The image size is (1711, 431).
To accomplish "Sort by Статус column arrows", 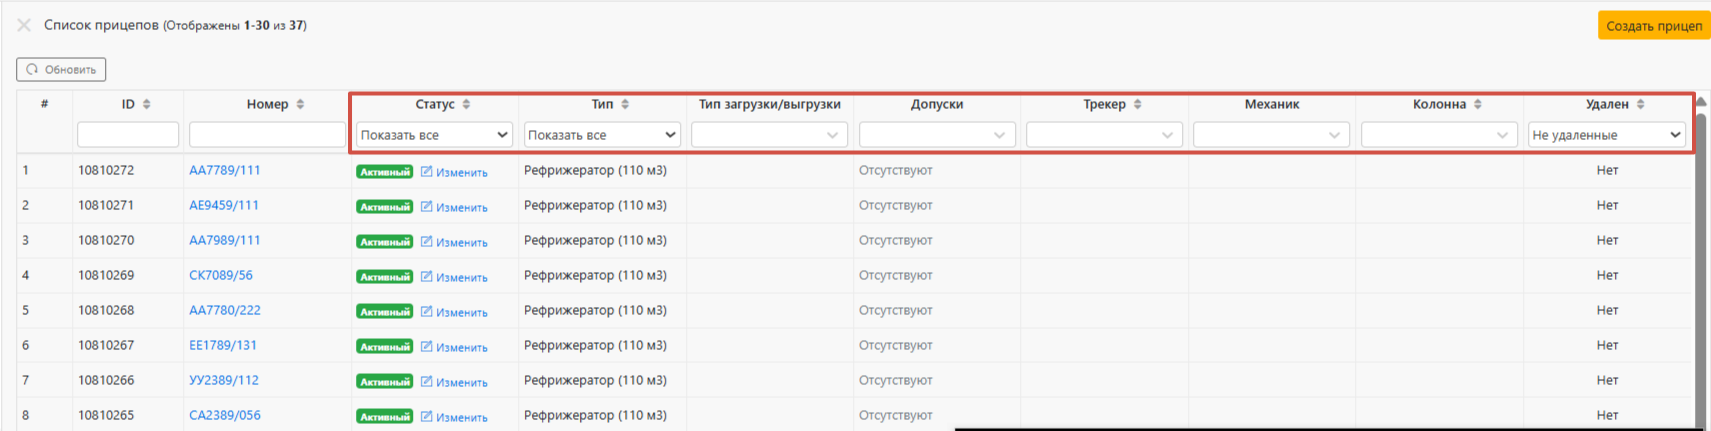I will [x=466, y=104].
